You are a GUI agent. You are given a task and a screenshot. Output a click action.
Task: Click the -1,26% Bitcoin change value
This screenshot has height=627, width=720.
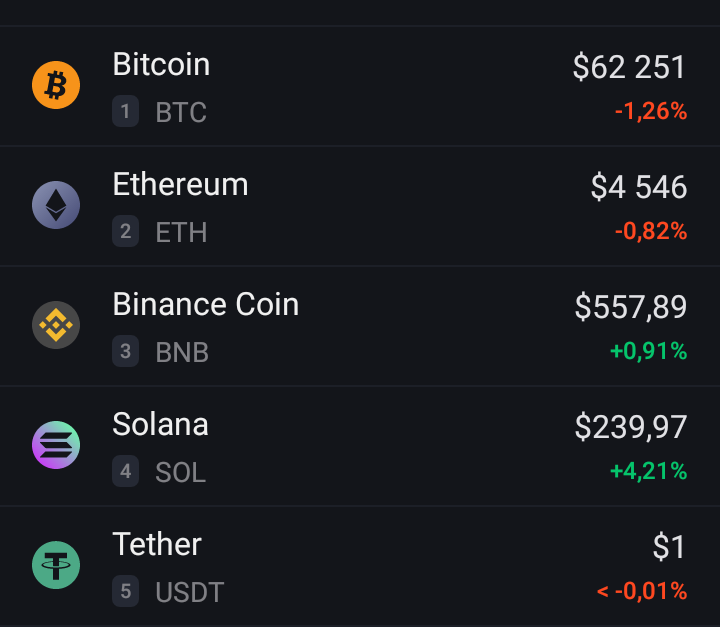click(x=651, y=111)
